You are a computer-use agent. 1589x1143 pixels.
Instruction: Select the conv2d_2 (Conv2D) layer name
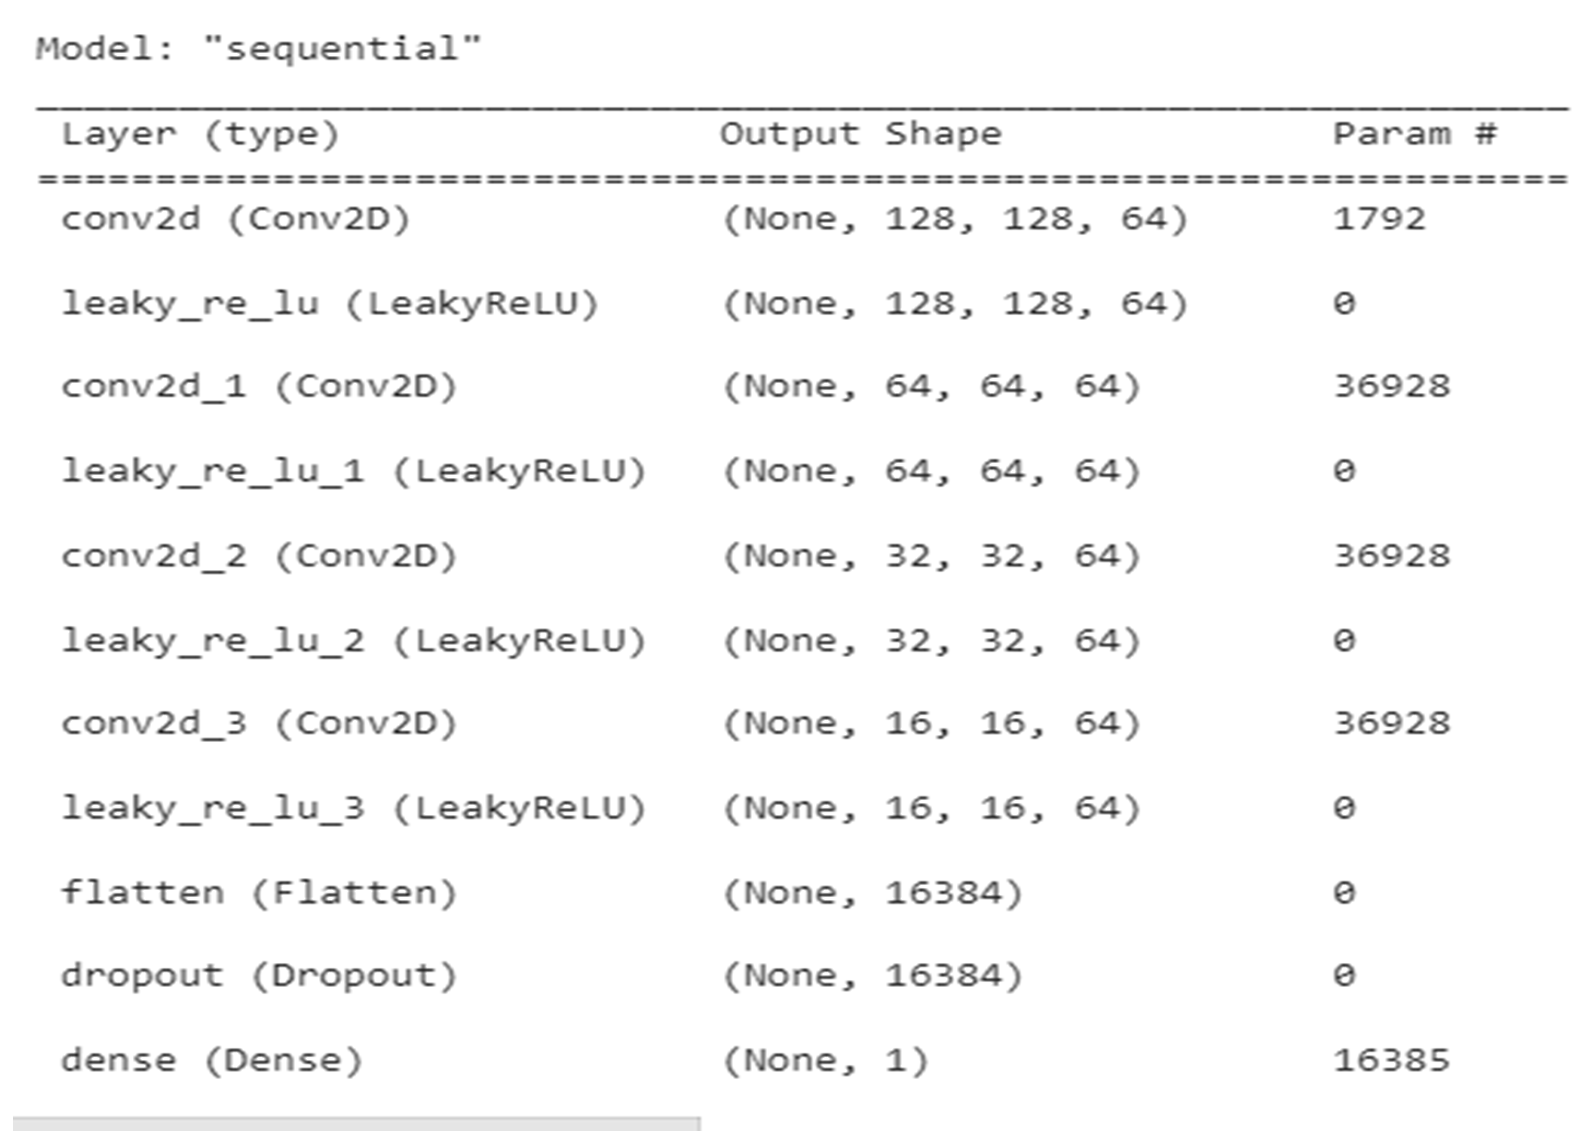[x=259, y=556]
